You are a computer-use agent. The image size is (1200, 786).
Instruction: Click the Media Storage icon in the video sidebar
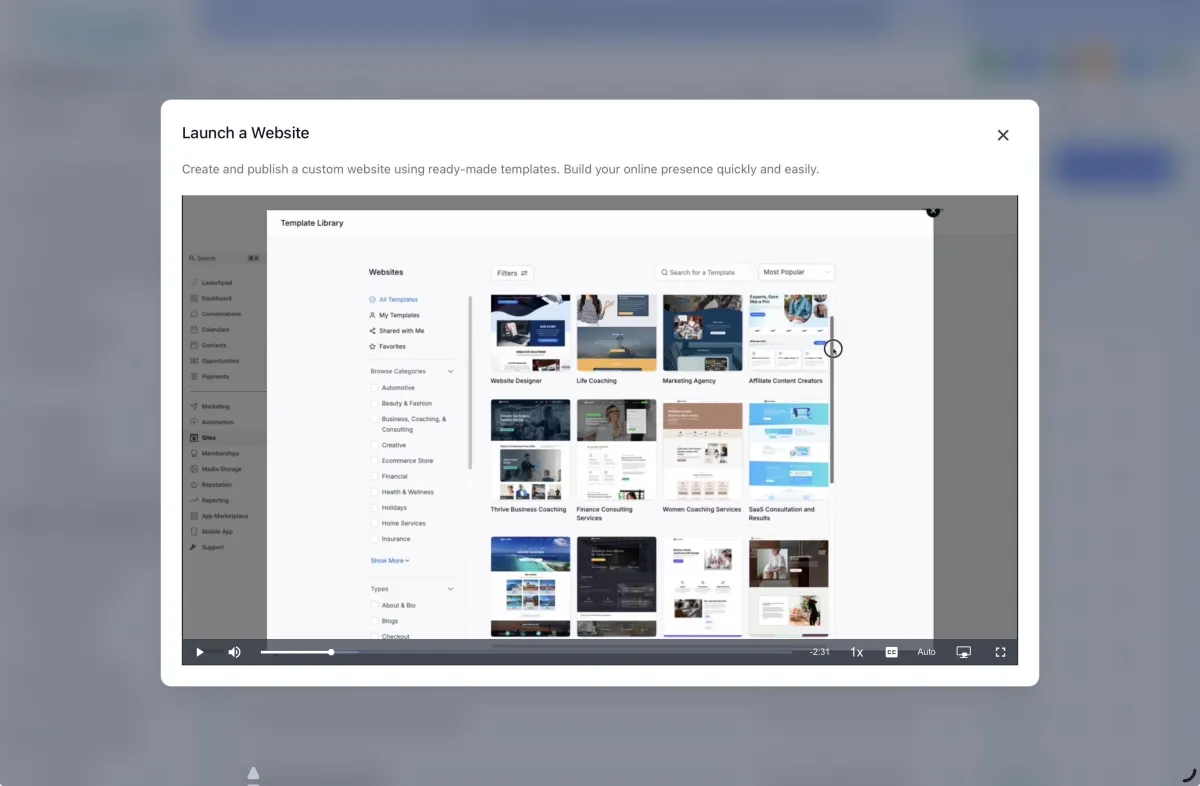(x=193, y=469)
